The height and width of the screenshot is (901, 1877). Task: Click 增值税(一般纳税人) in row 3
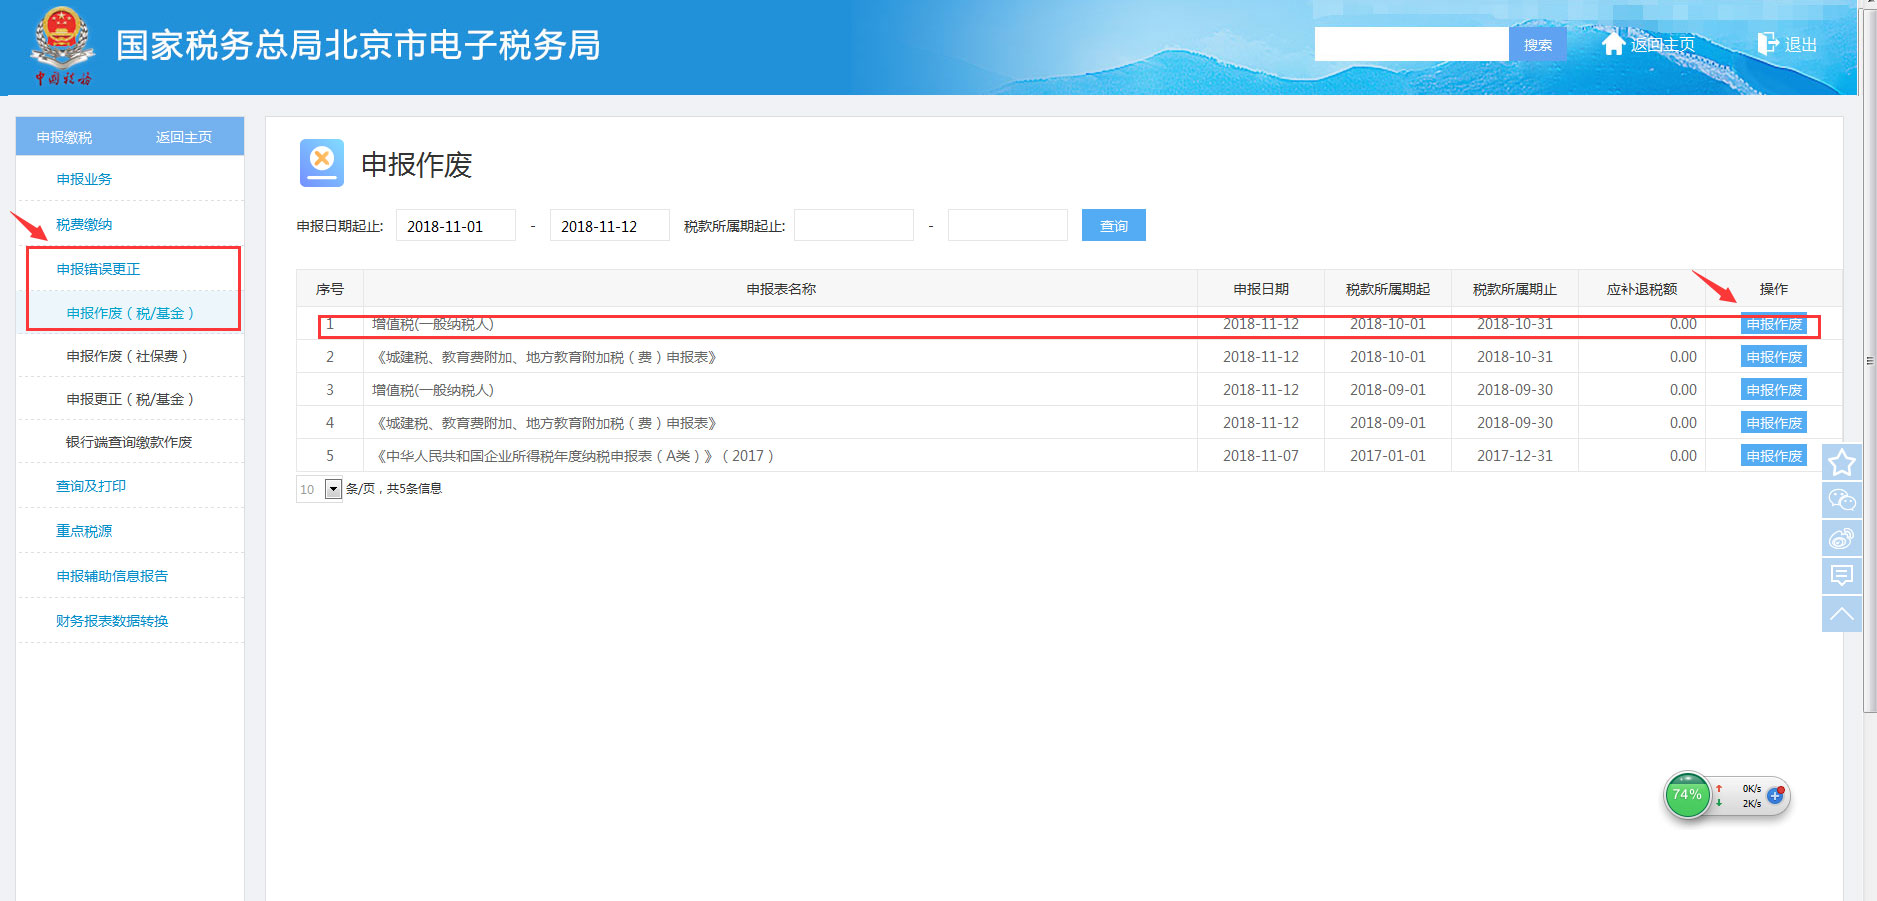[x=433, y=390]
